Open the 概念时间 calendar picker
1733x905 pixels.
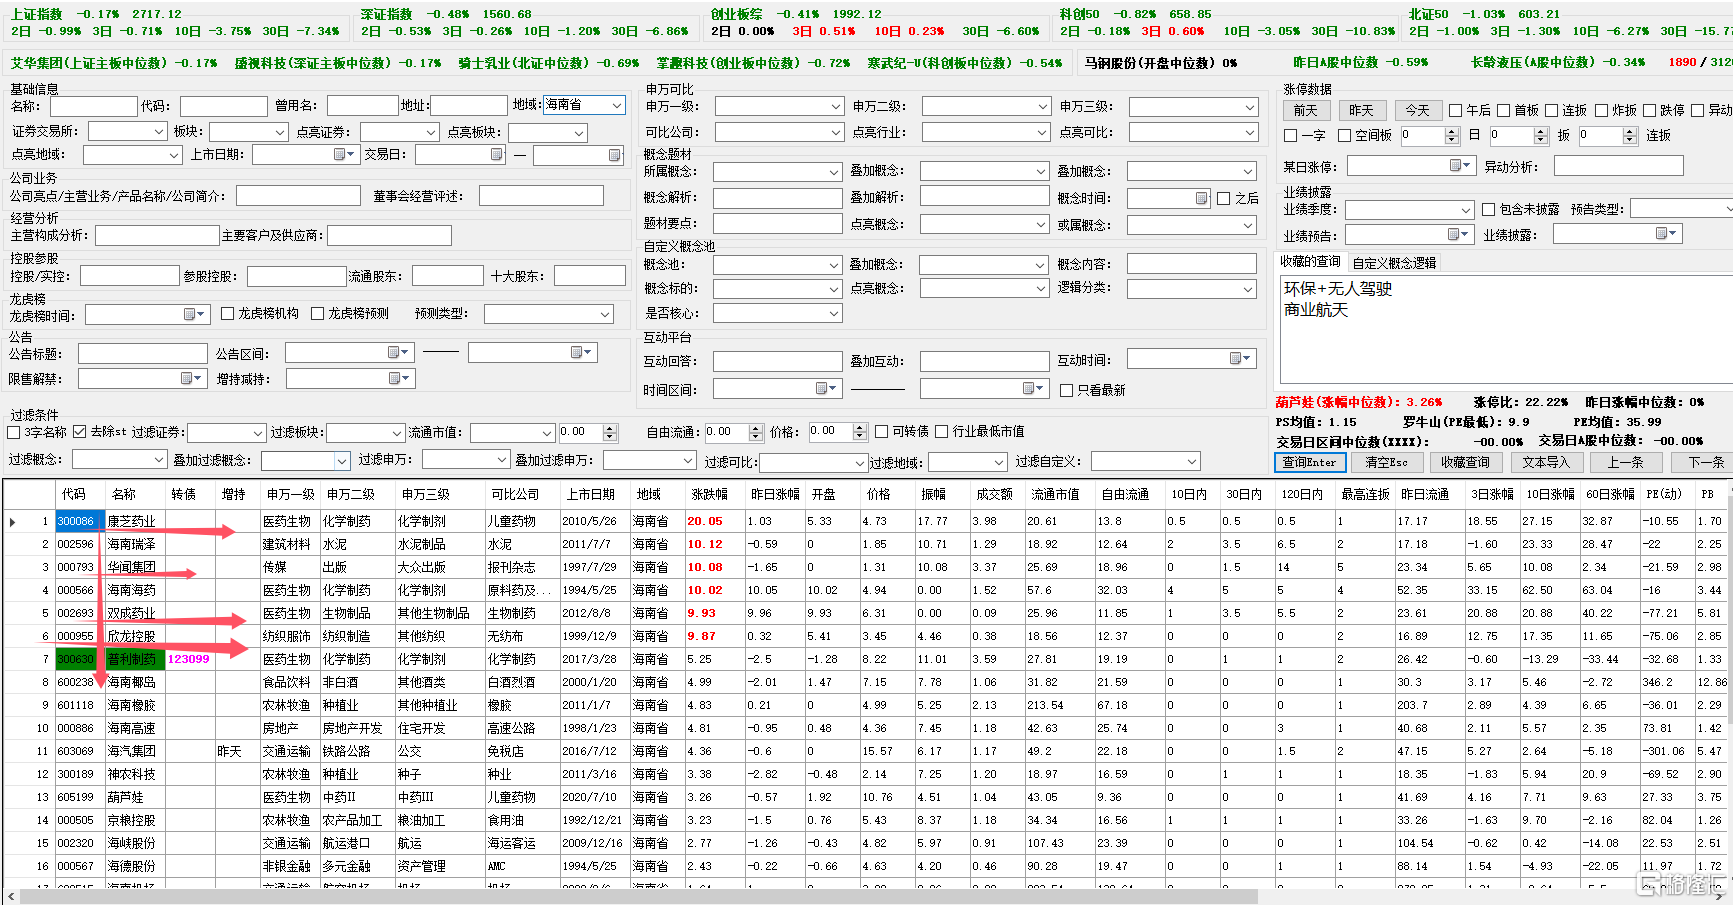[1202, 198]
